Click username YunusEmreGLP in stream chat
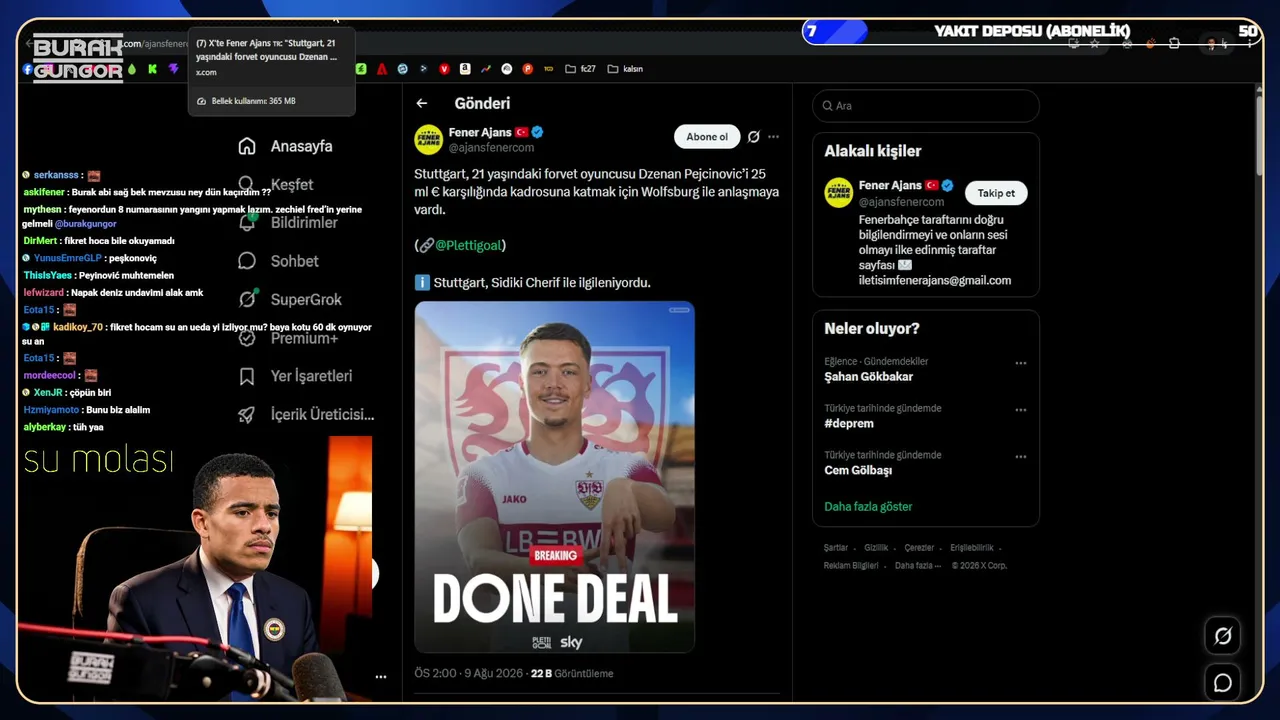Viewport: 1280px width, 720px height. click(67, 258)
